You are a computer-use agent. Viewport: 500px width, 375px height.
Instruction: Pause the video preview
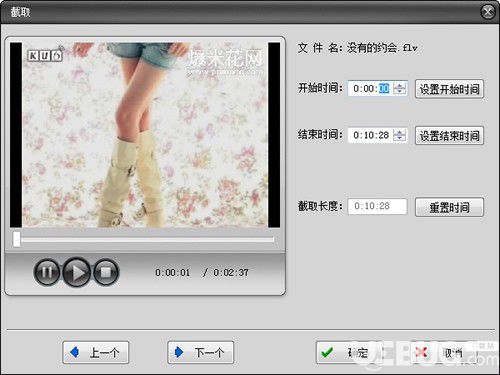(47, 272)
